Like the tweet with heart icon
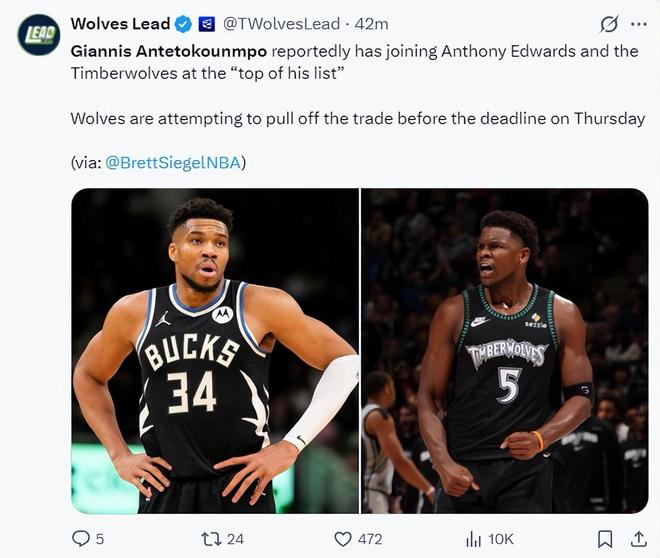This screenshot has width=660, height=558. [x=343, y=539]
